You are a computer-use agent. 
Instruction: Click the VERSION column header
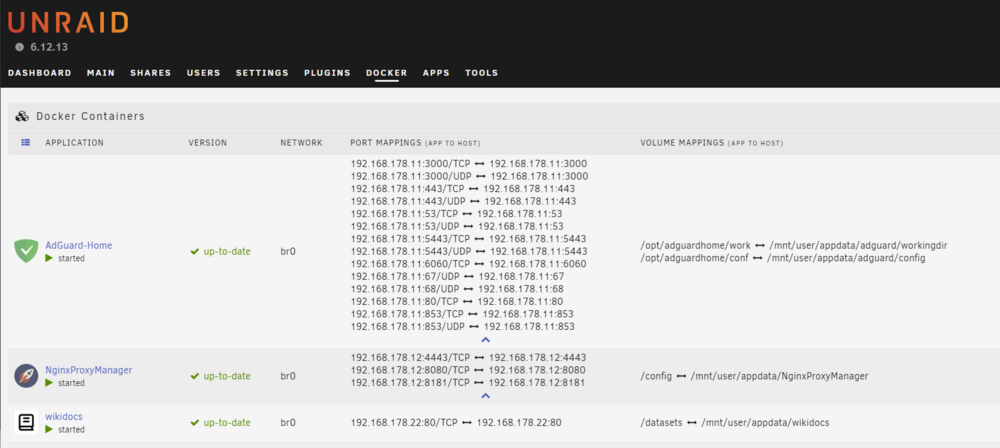click(x=207, y=143)
